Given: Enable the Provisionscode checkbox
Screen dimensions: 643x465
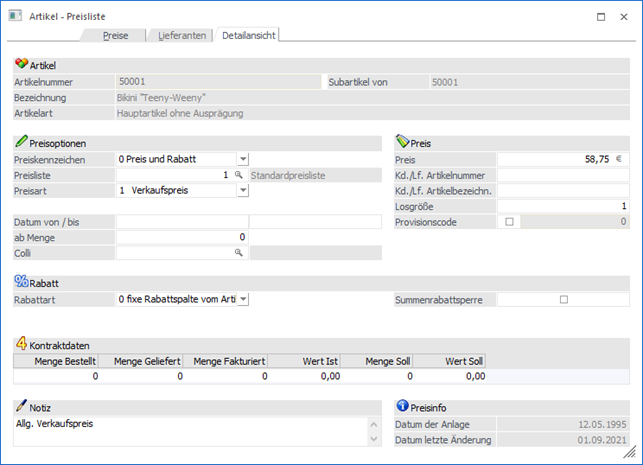Looking at the screenshot, I should [x=509, y=222].
